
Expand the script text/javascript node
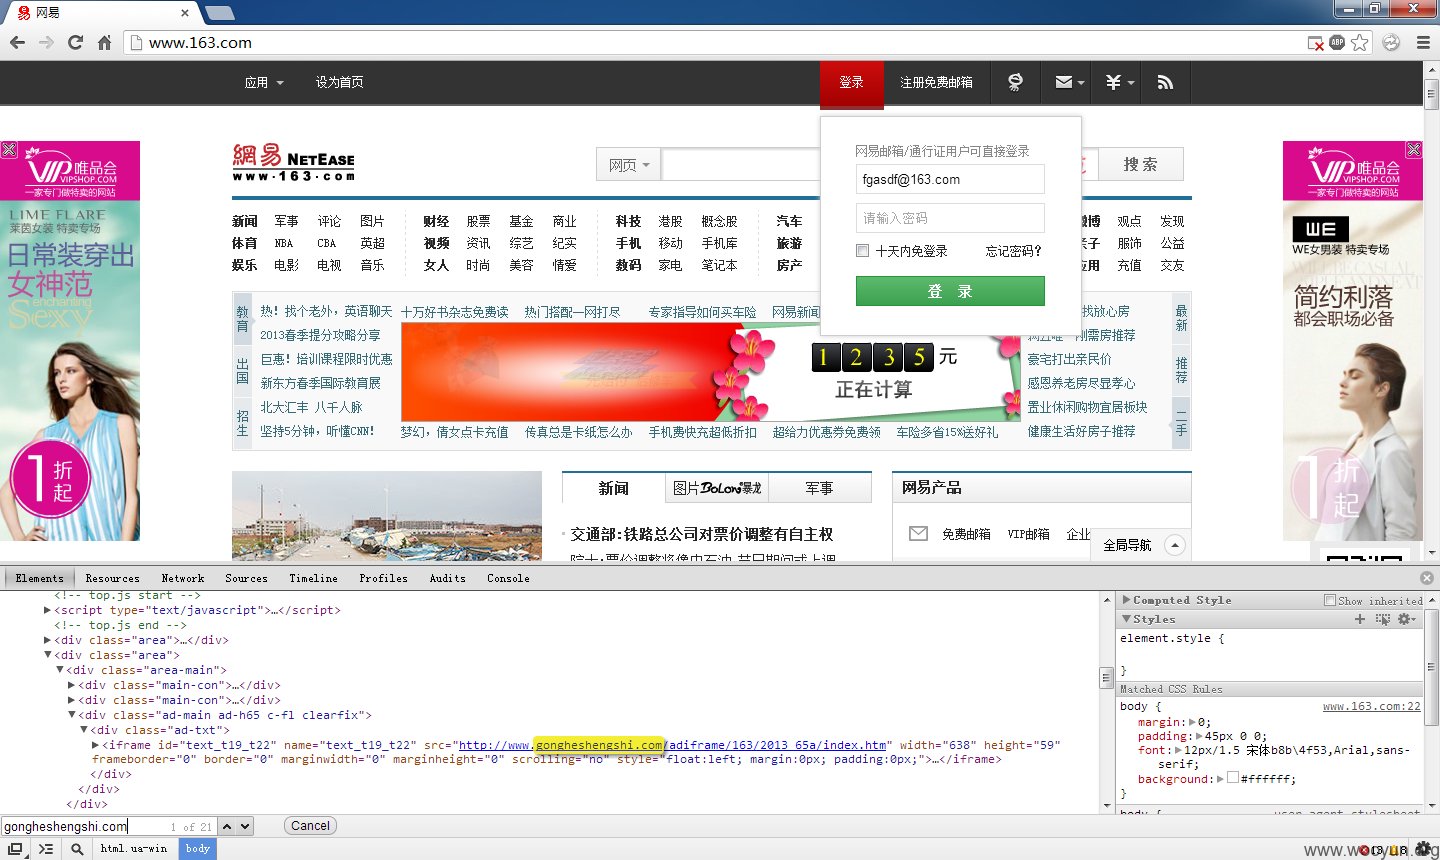coord(48,610)
